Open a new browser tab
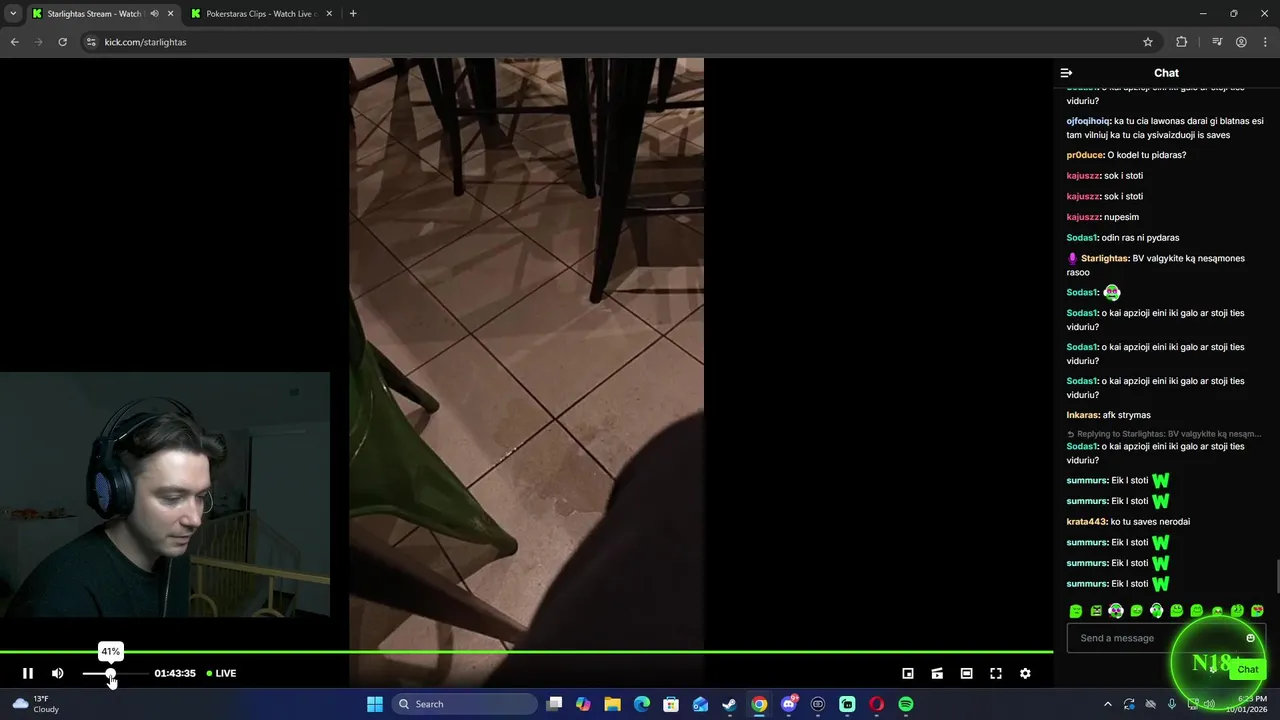1280x720 pixels. coord(353,14)
